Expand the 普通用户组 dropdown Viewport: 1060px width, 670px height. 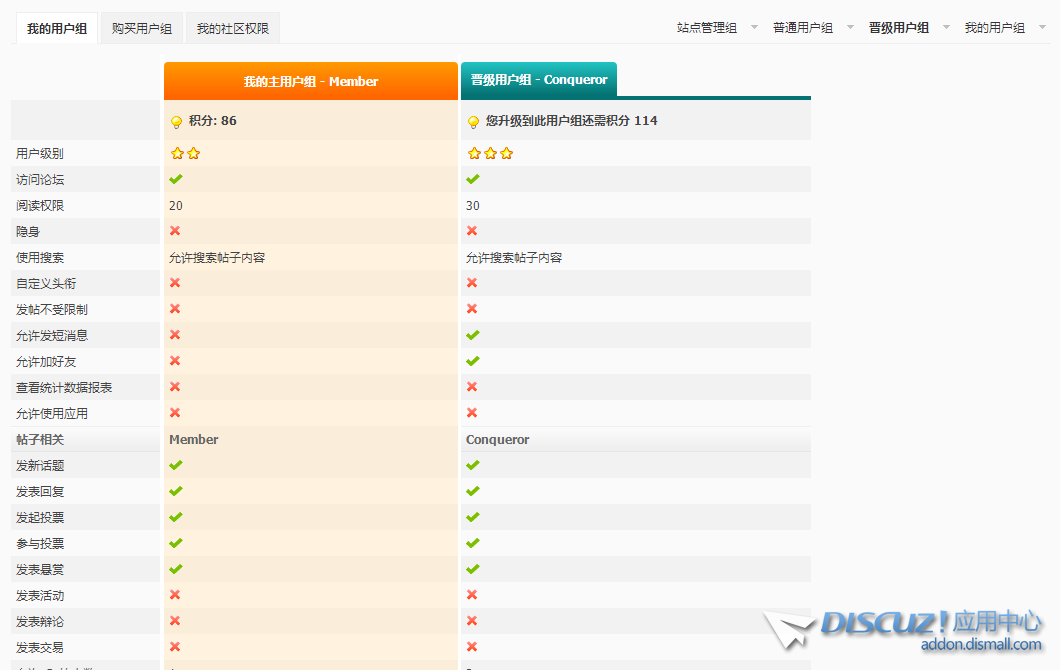[x=812, y=28]
